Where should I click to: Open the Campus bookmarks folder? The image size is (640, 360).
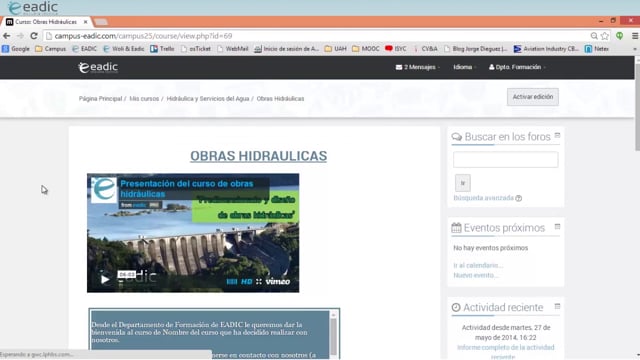click(50, 49)
